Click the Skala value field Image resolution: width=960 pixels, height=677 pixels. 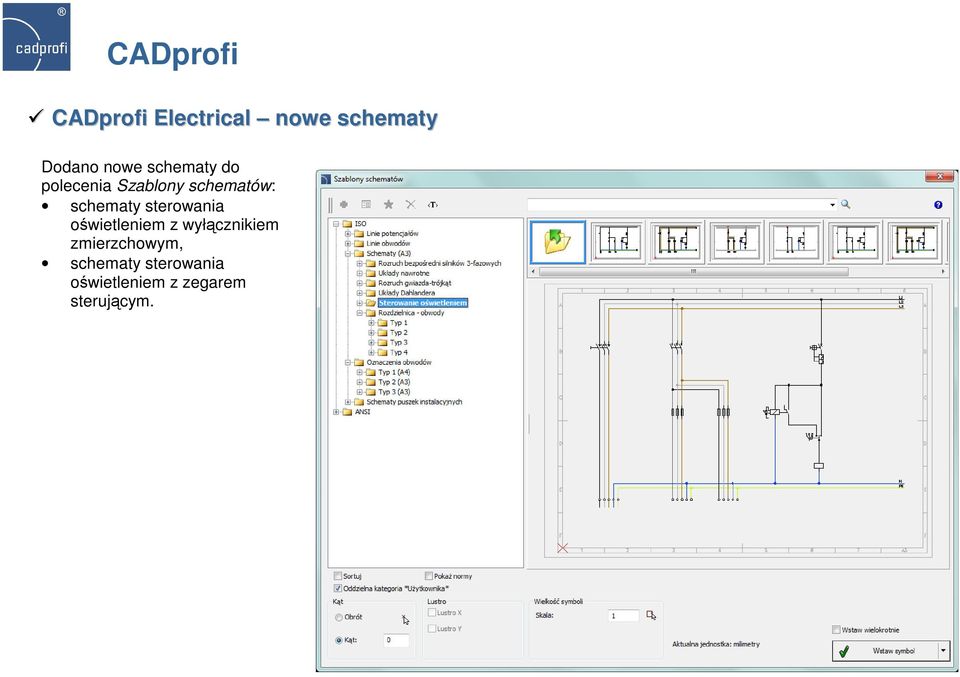[x=623, y=616]
